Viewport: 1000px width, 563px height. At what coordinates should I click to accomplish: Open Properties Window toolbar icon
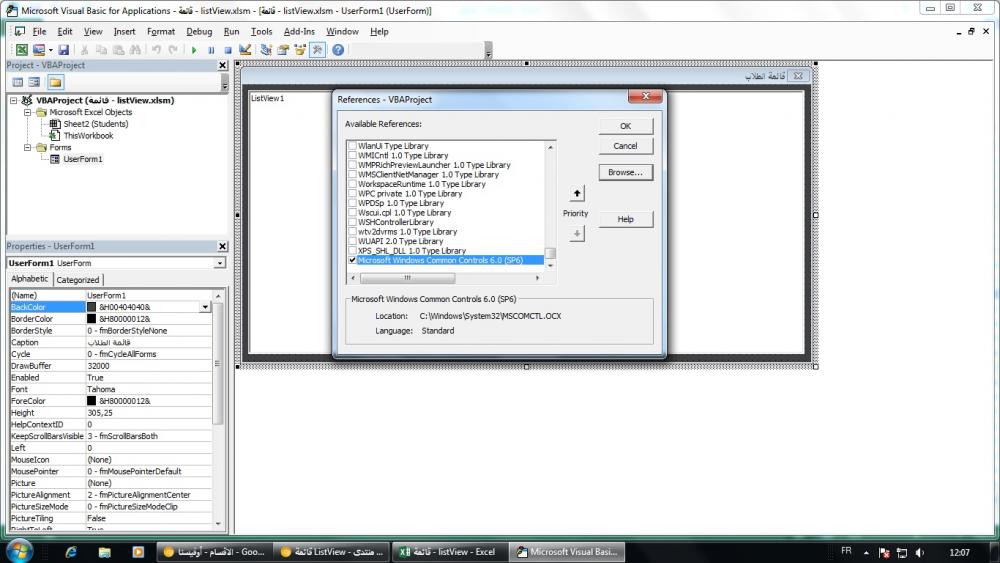(283, 50)
